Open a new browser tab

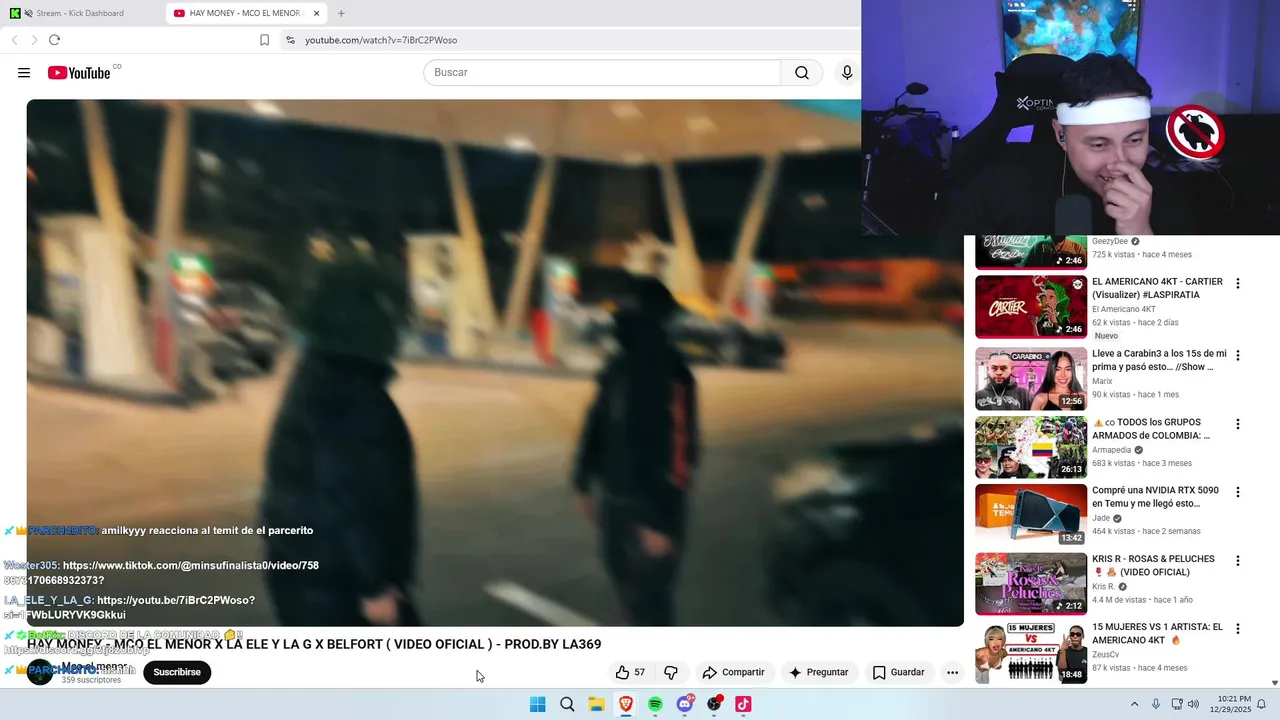pos(341,13)
